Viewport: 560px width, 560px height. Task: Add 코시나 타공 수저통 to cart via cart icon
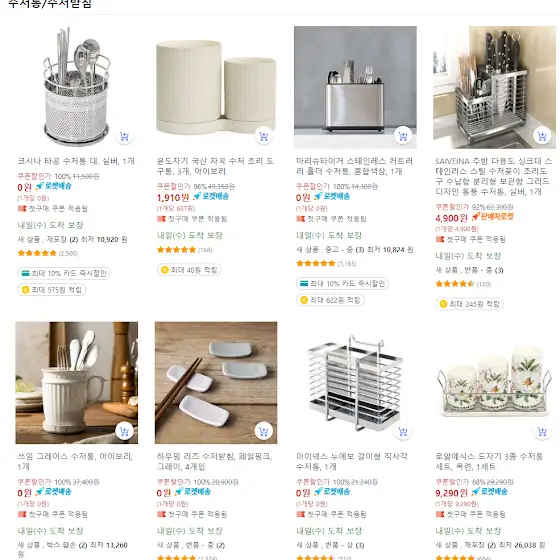[124, 136]
